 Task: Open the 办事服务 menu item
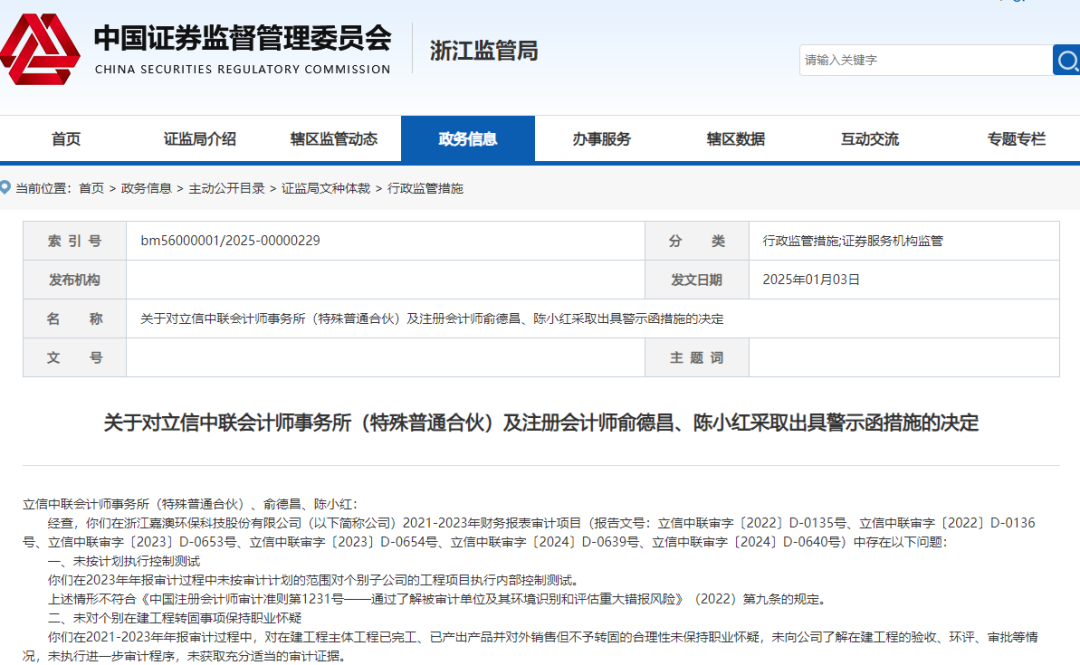pyautogui.click(x=602, y=139)
